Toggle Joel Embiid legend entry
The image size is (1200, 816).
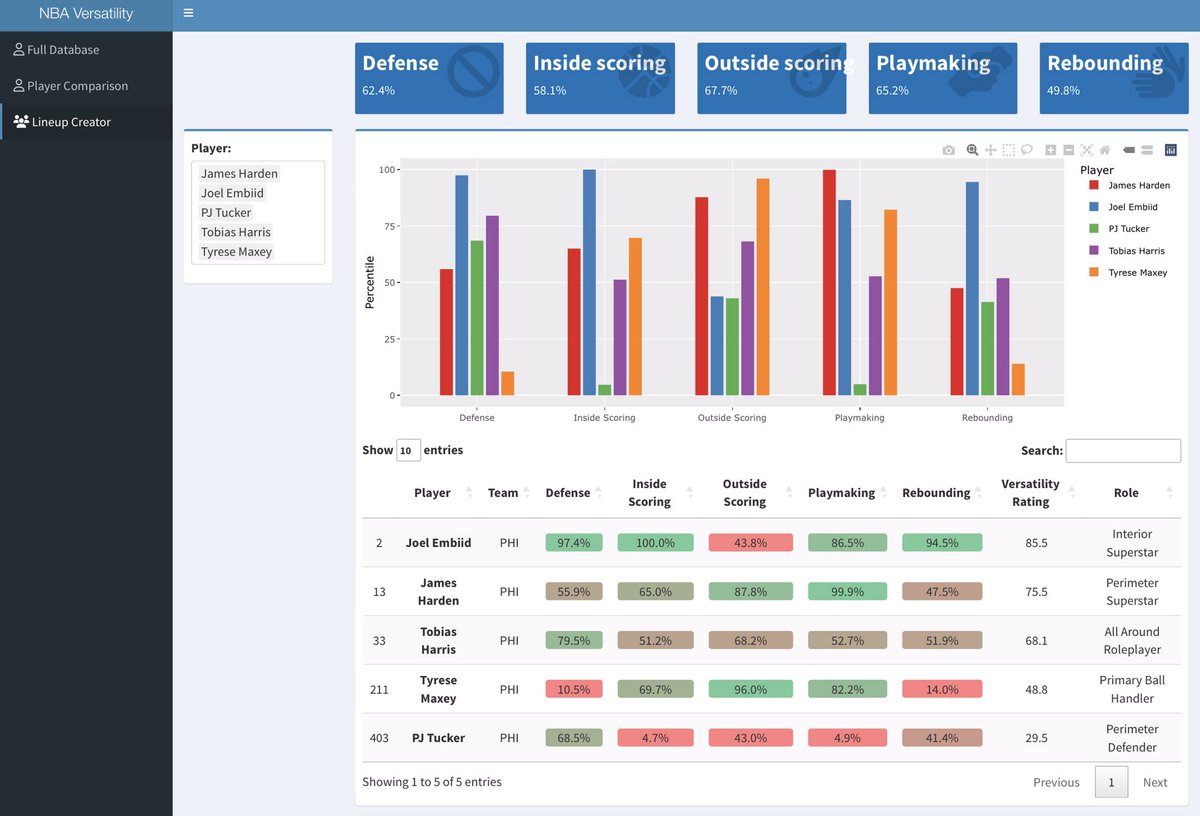(1125, 207)
